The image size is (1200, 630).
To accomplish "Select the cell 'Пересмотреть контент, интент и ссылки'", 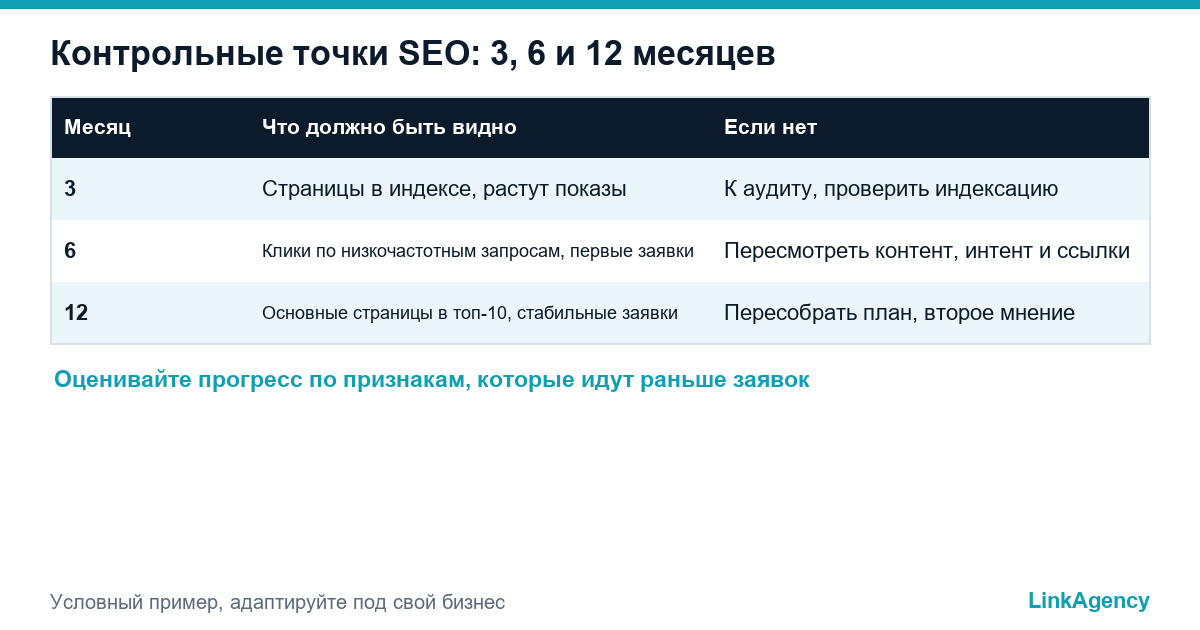I will [x=927, y=251].
